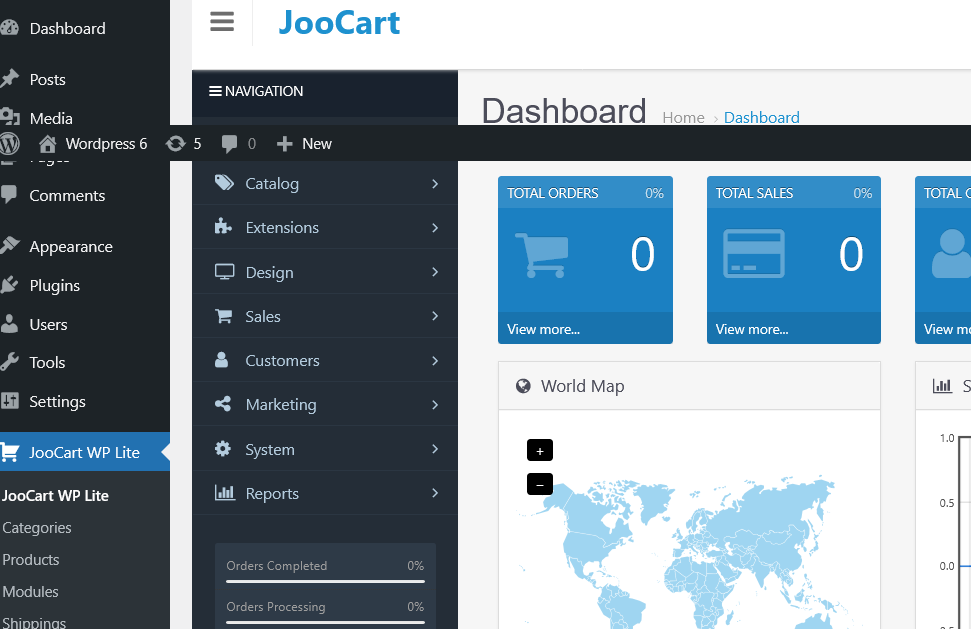Click the Catalog tag icon
The width and height of the screenshot is (971, 629).
coord(224,183)
